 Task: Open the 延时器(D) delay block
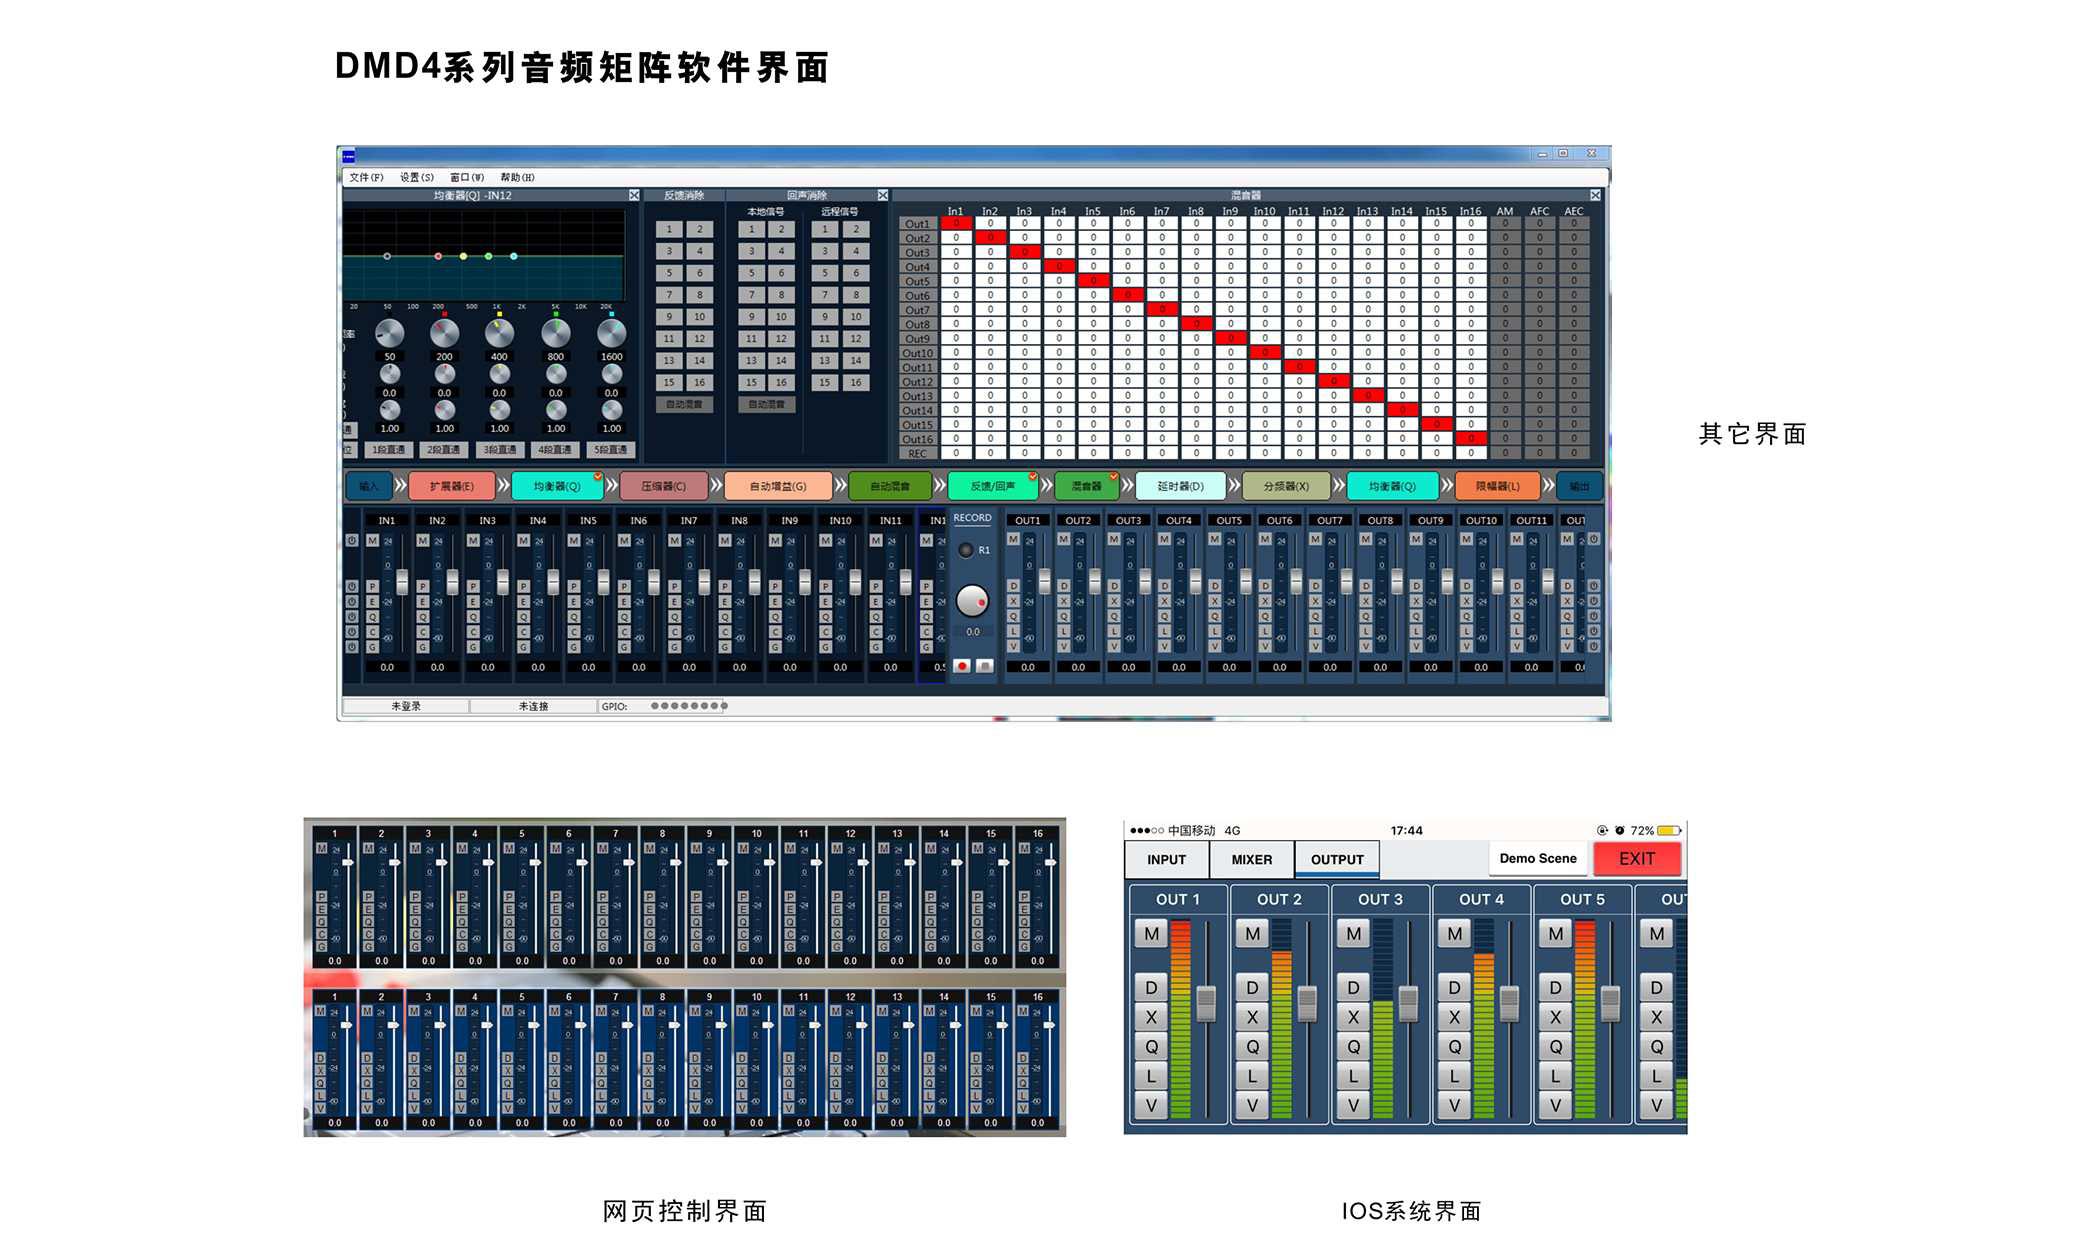click(1180, 486)
